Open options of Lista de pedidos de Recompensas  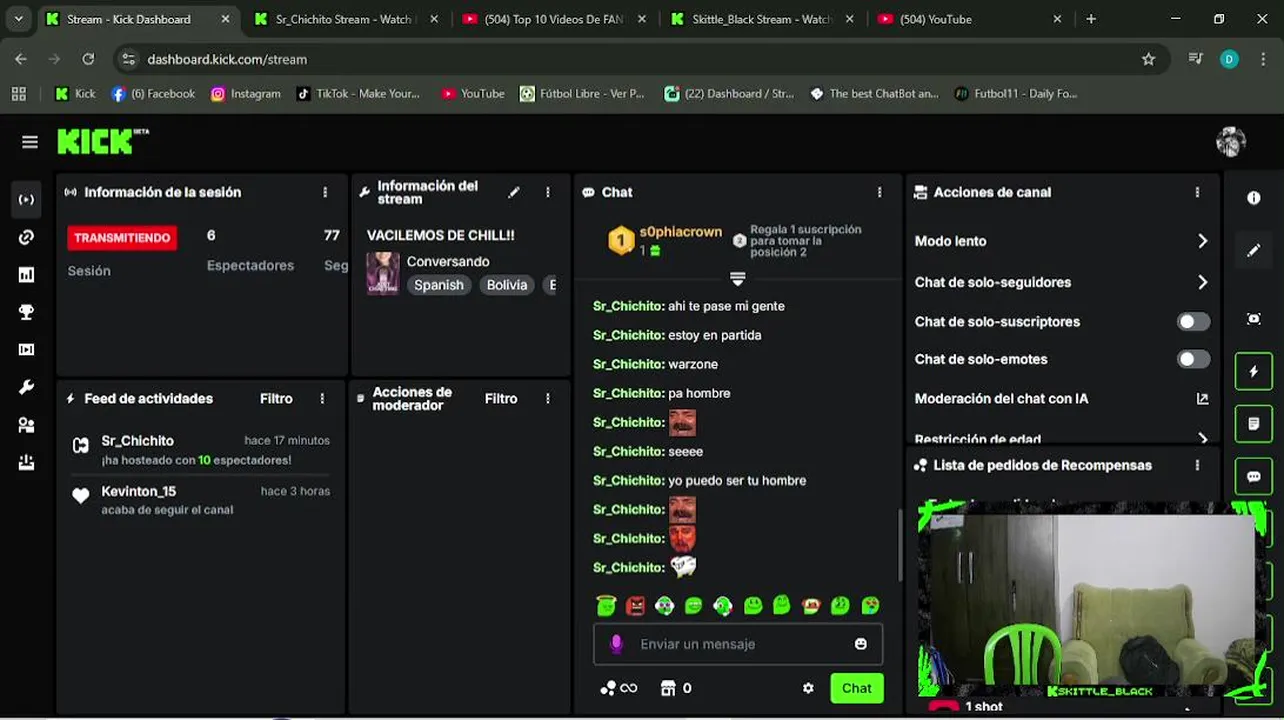[x=1197, y=465]
